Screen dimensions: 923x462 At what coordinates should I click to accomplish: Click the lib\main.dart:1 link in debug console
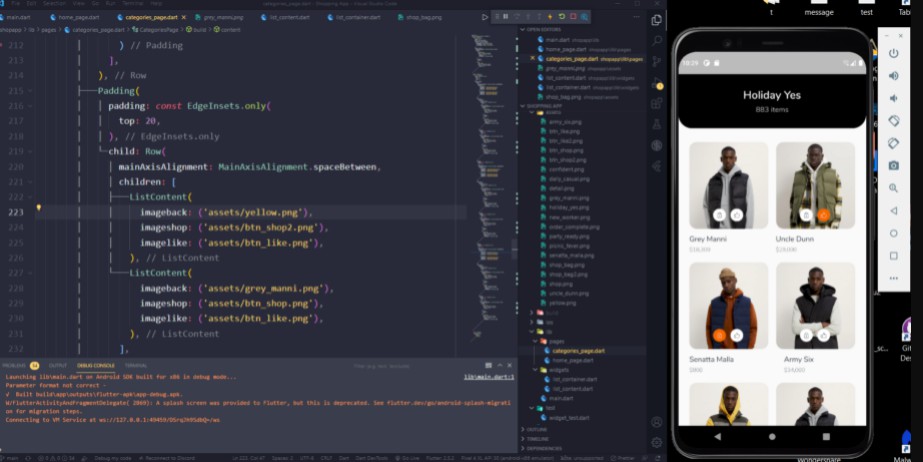[x=489, y=377]
